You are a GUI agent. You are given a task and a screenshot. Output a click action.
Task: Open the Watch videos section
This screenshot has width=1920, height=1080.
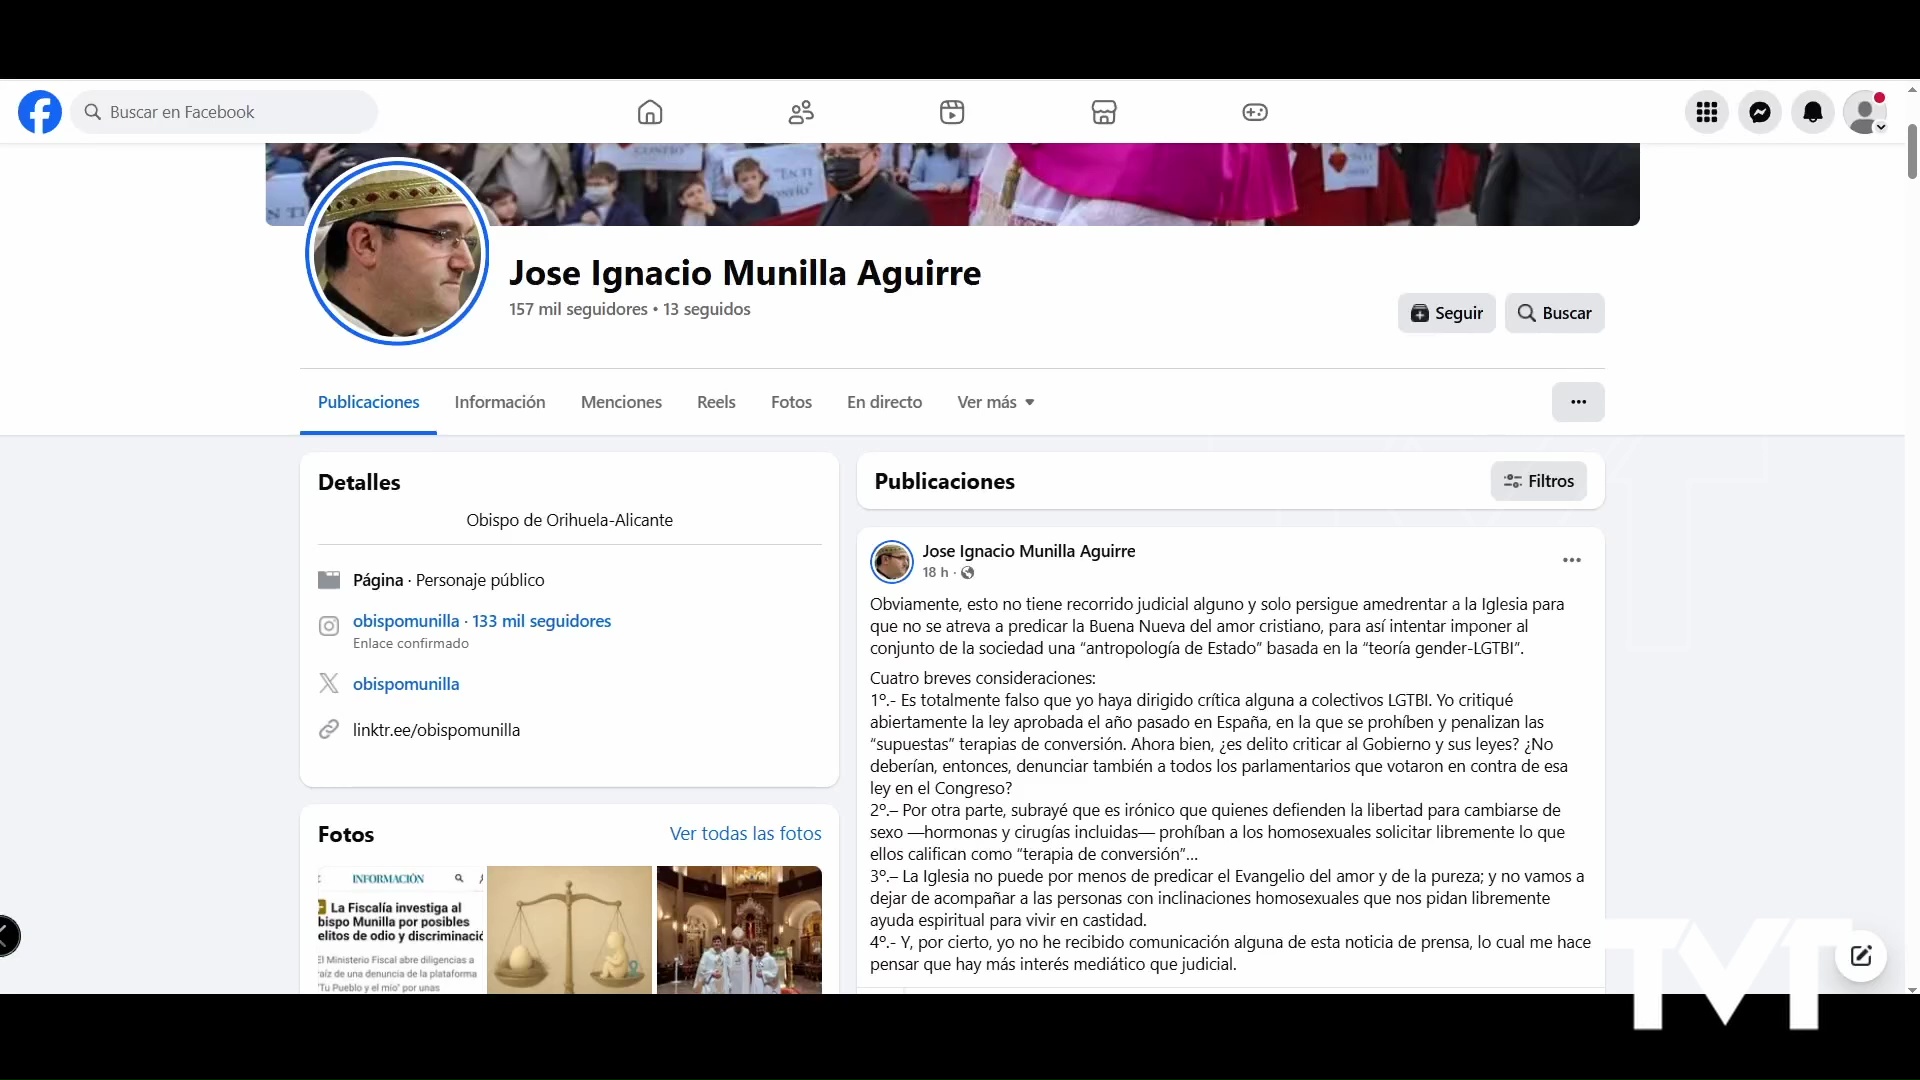click(952, 112)
